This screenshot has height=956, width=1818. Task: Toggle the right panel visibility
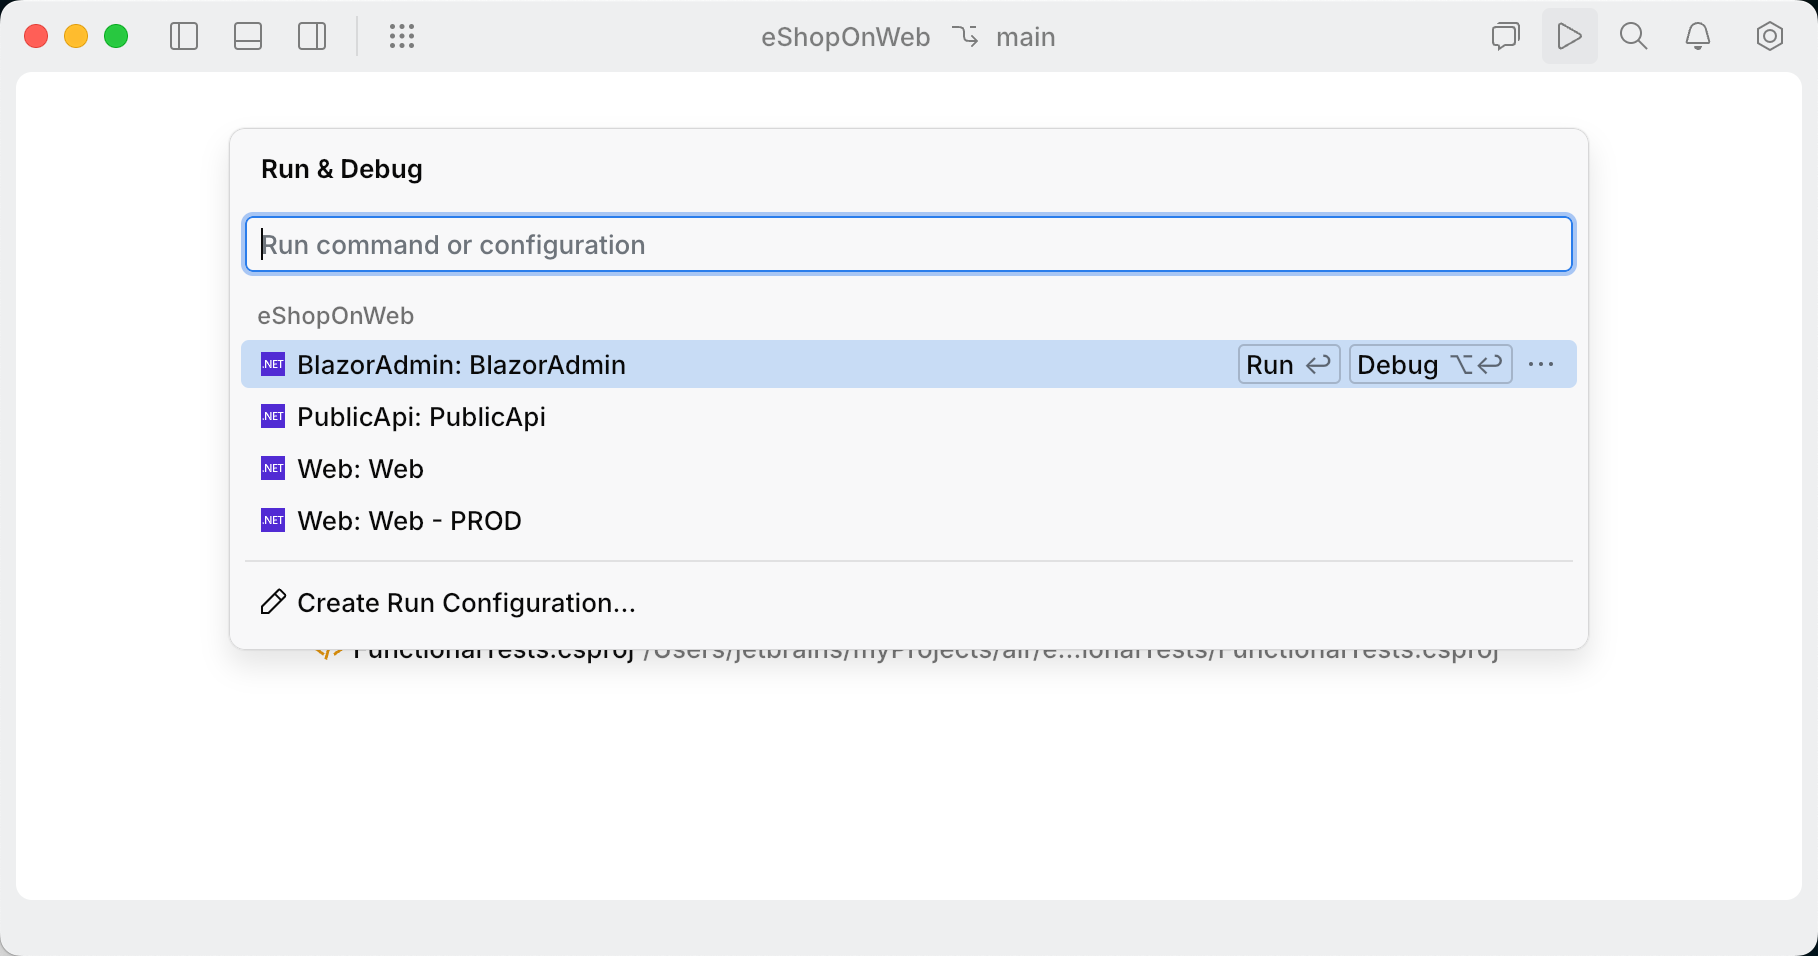point(311,36)
